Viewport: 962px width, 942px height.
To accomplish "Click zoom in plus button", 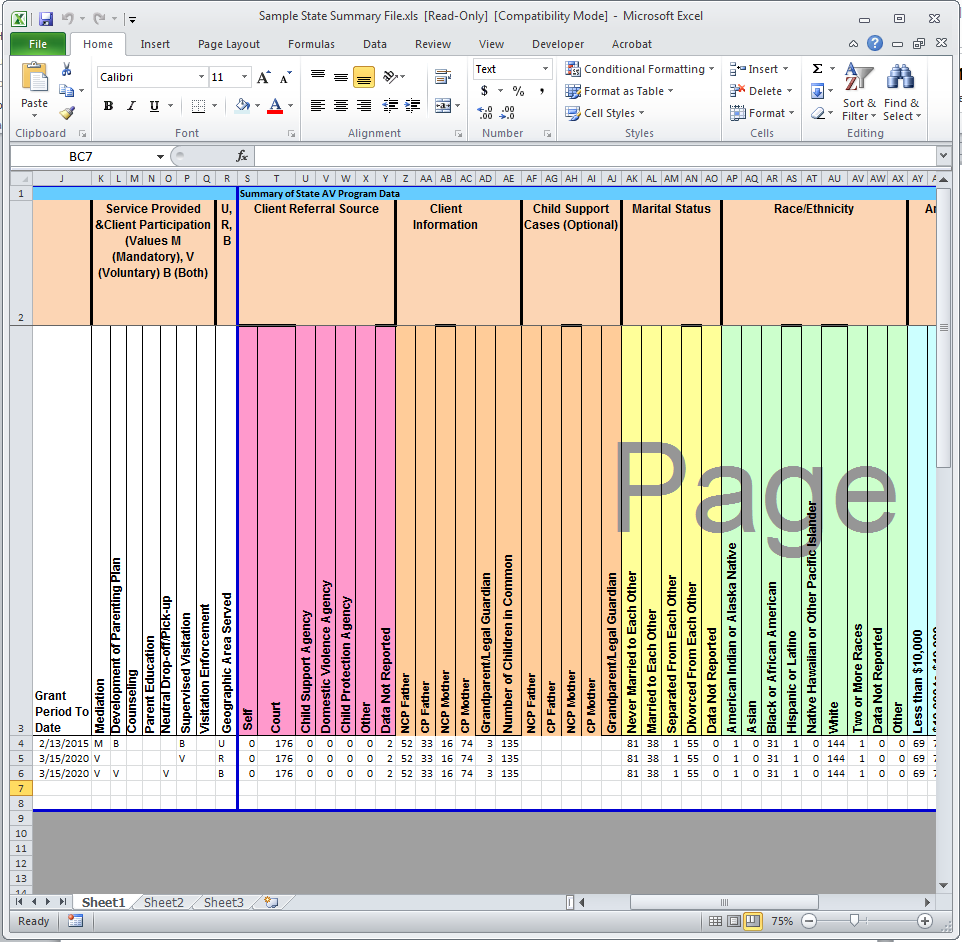I will pos(925,921).
